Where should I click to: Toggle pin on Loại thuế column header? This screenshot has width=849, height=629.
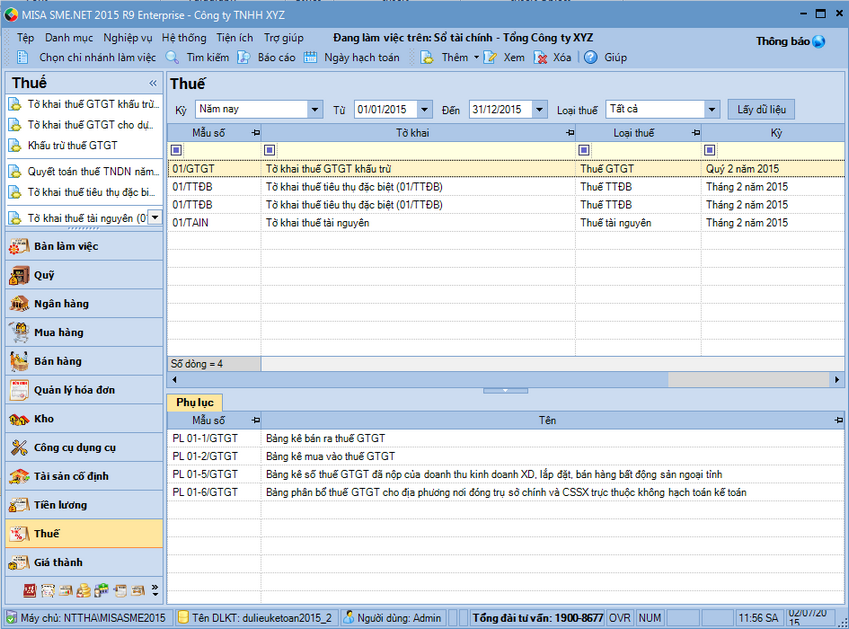point(696,133)
